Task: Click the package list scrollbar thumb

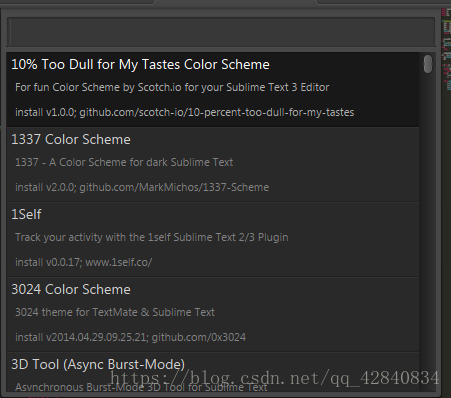Action: (428, 64)
